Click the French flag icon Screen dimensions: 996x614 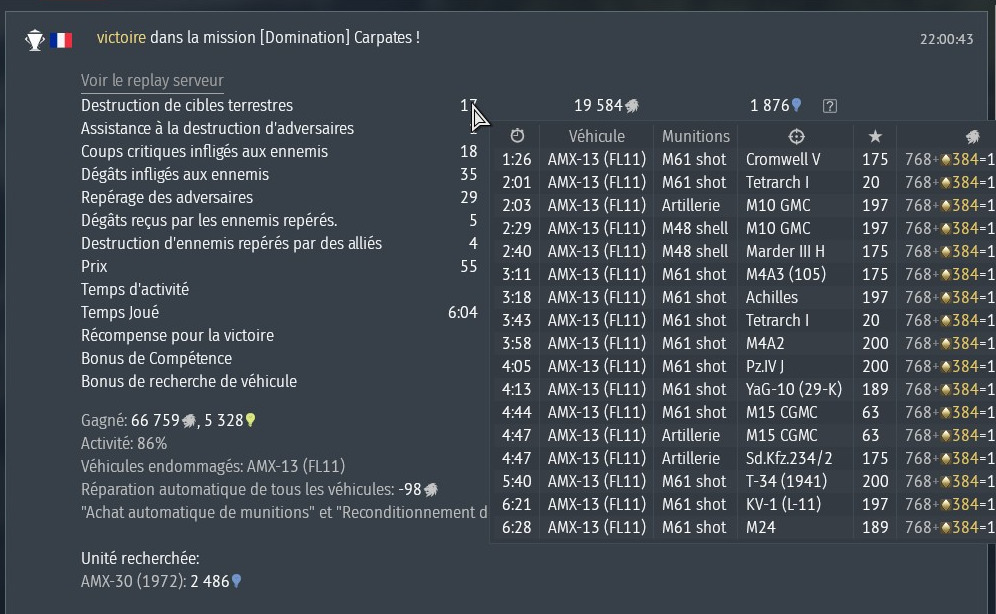click(61, 40)
